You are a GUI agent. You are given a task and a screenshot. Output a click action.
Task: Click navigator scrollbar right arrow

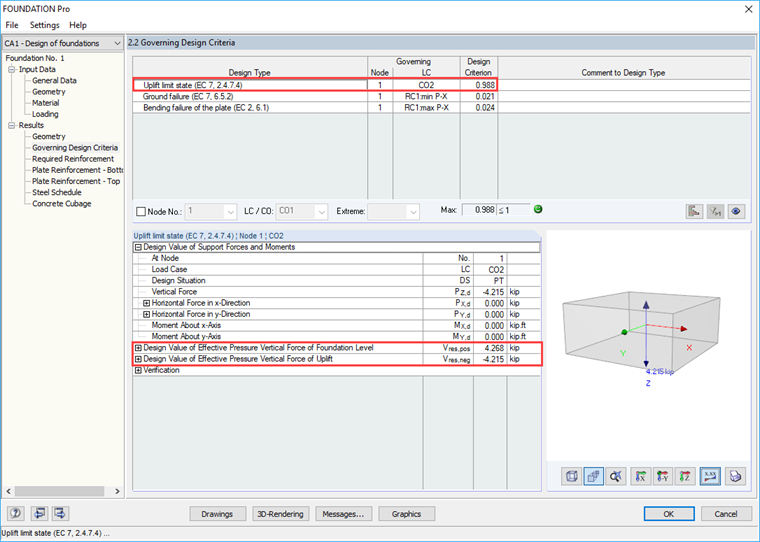117,491
